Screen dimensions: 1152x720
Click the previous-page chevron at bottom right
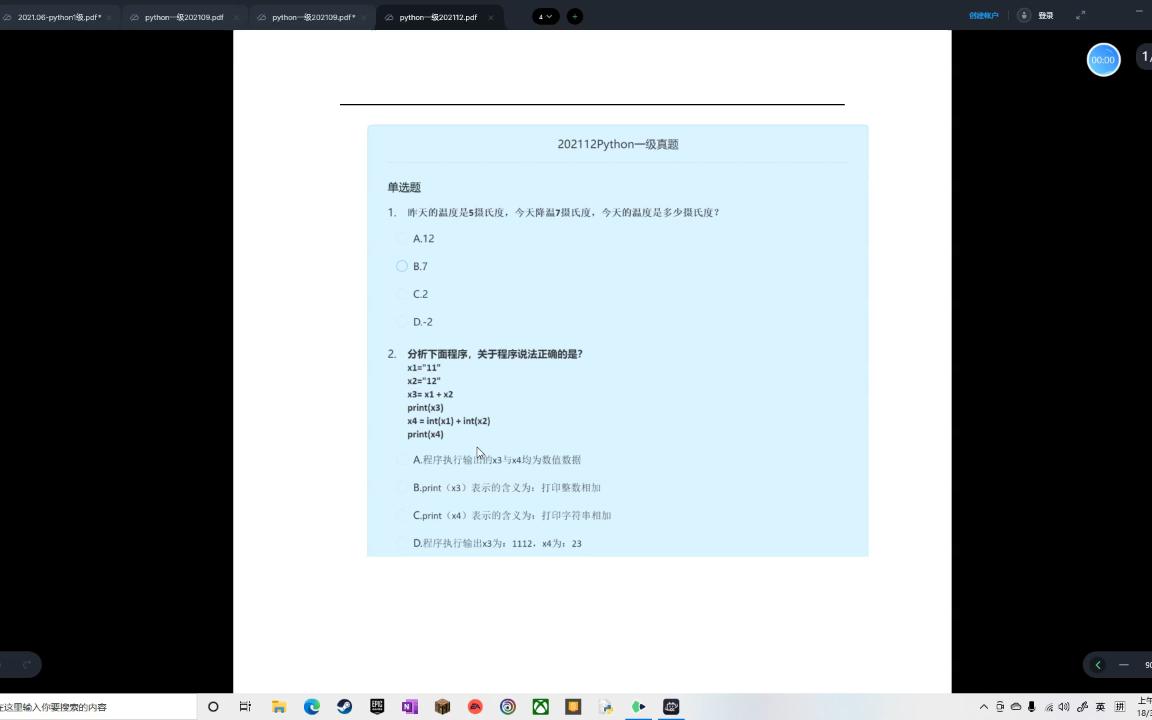coord(1098,664)
